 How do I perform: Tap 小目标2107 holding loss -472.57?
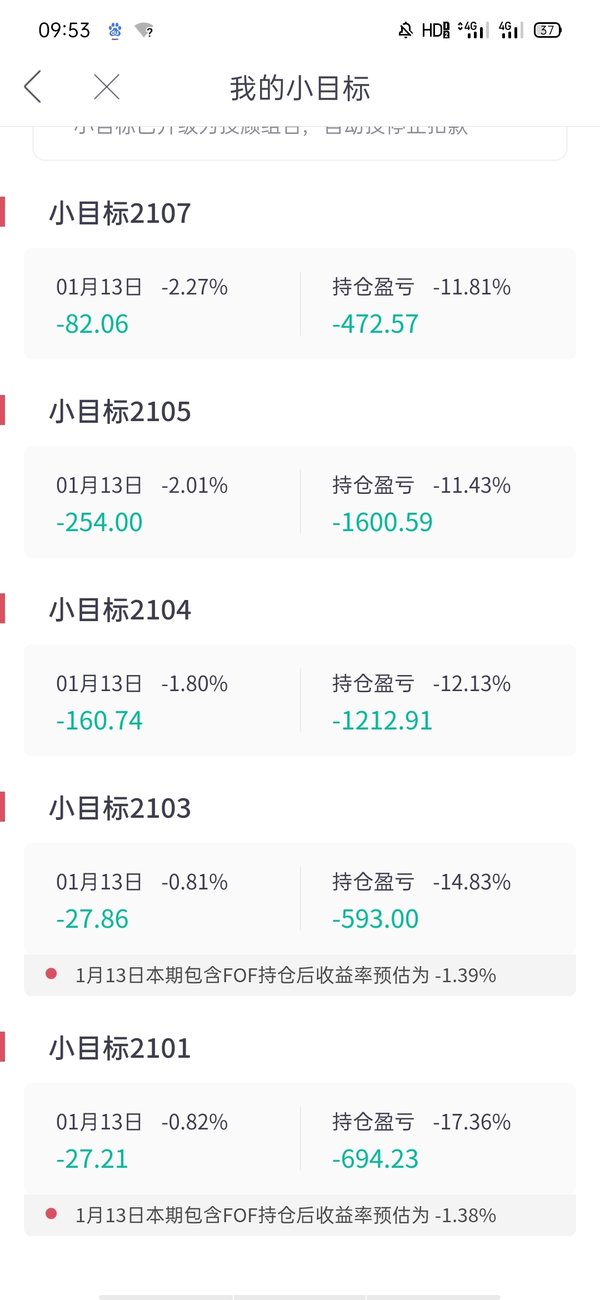pyautogui.click(x=376, y=323)
